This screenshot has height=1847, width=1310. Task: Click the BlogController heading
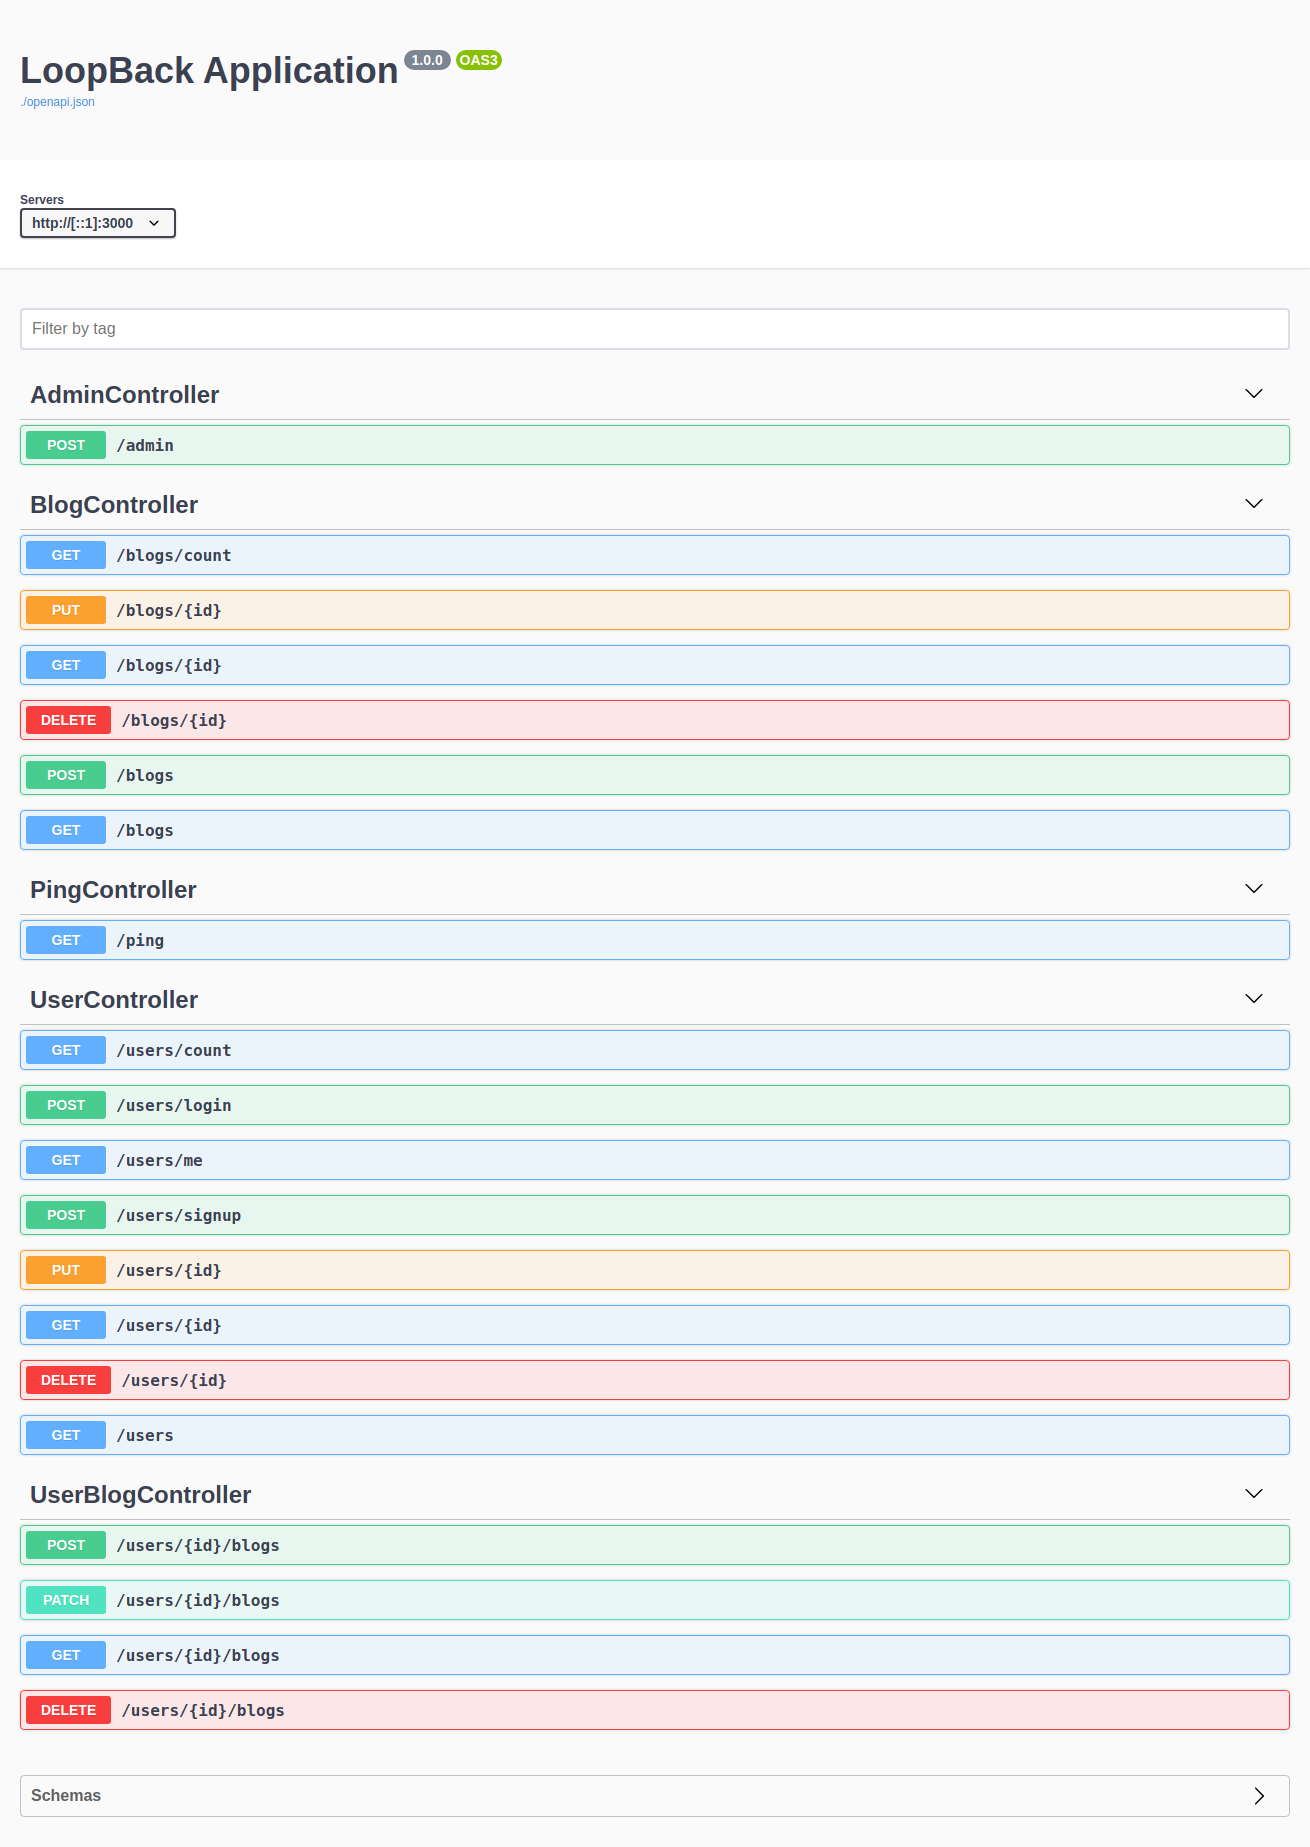pos(114,505)
